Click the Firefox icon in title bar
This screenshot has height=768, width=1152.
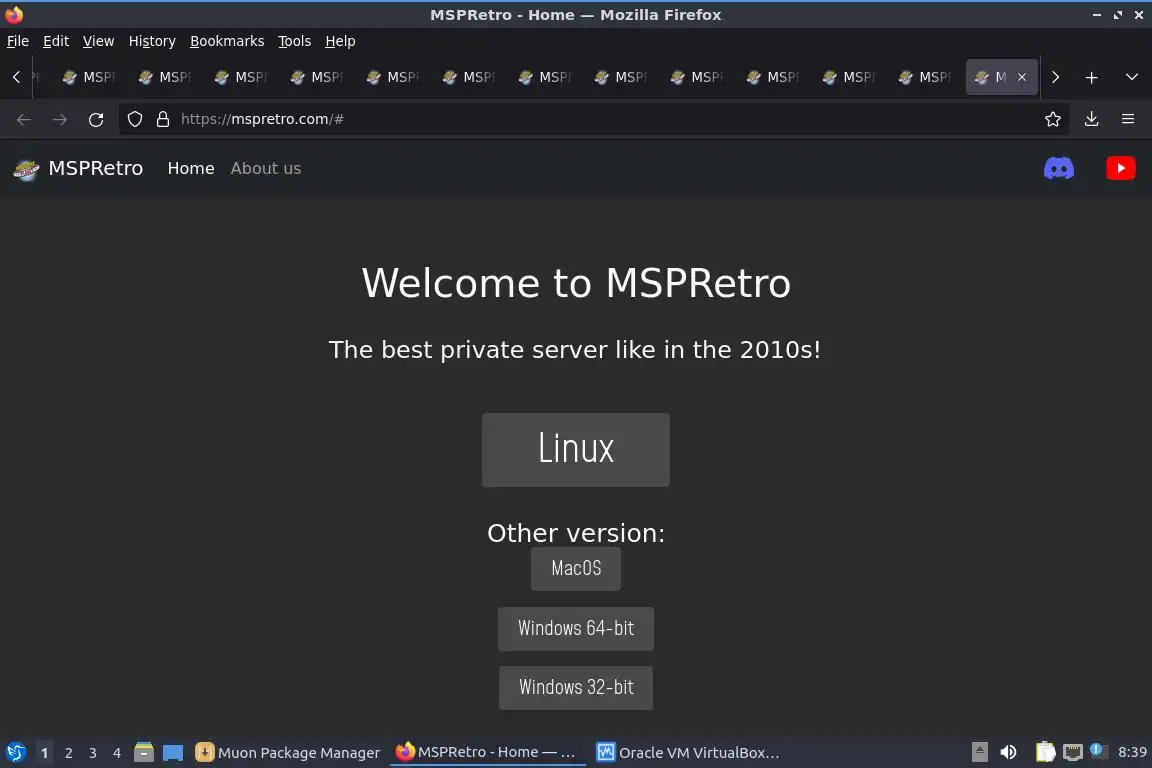(14, 14)
